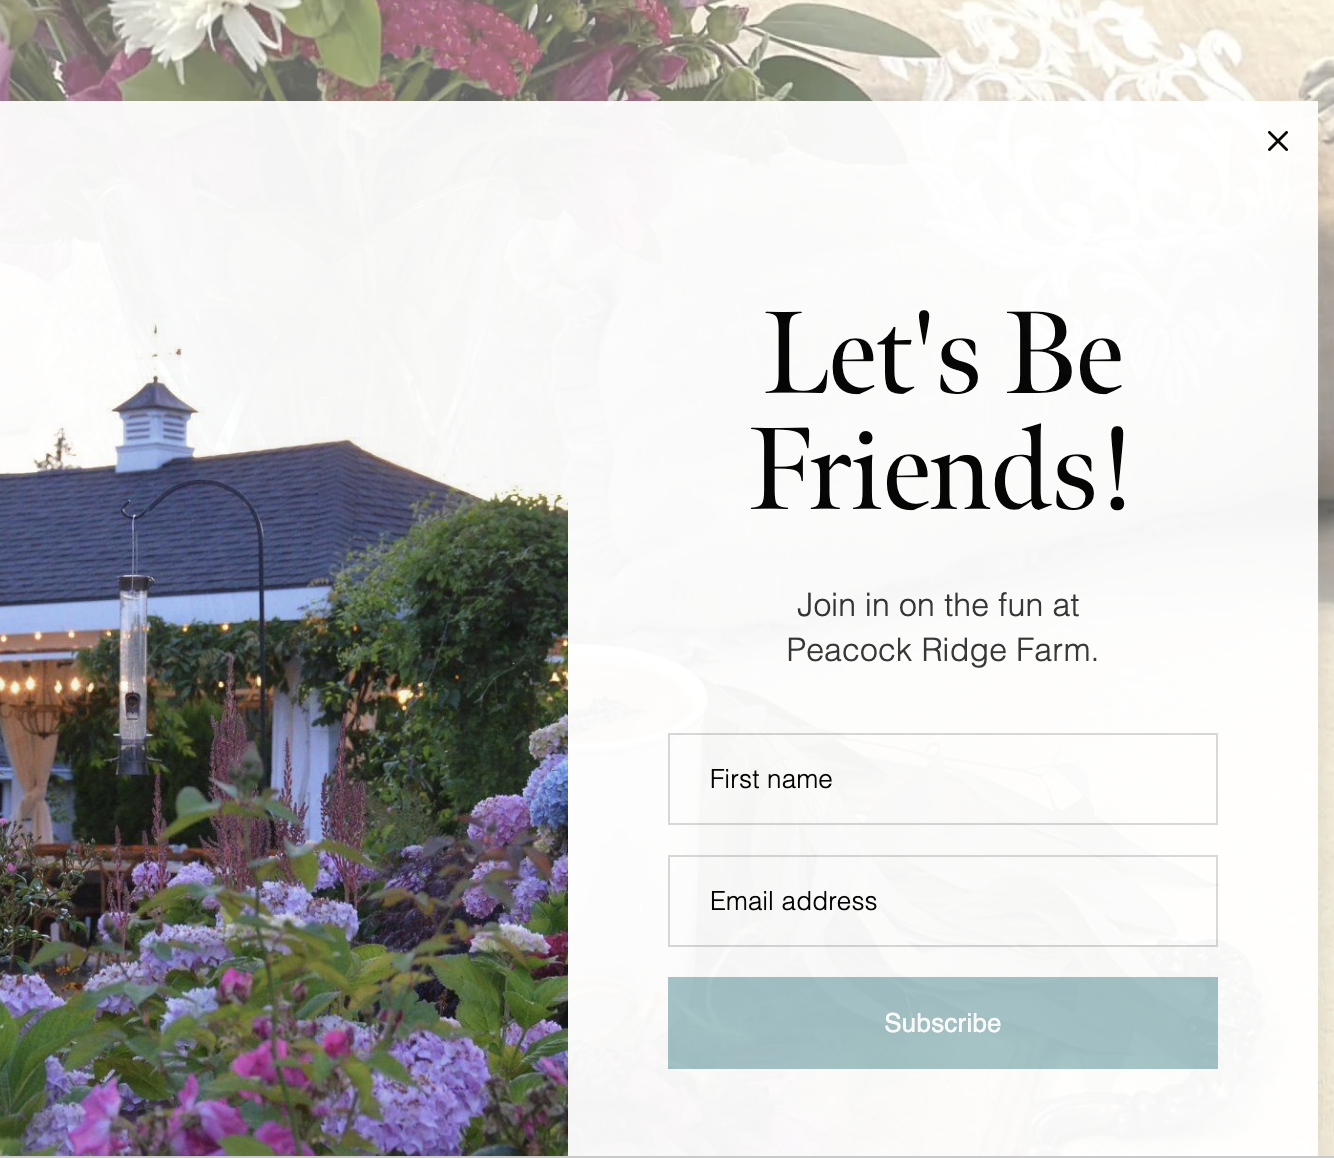This screenshot has width=1334, height=1158.
Task: Select the "Join in on the fun at" text
Action: (x=938, y=605)
